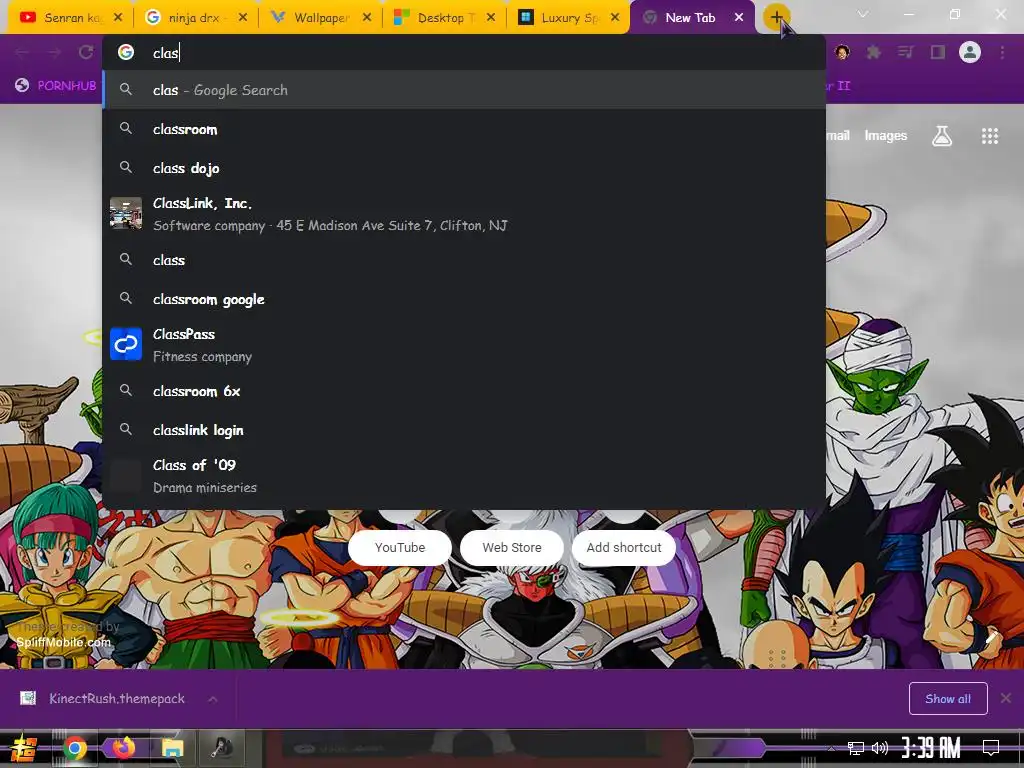This screenshot has width=1024, height=768.
Task: Switch to the Luxury Sp tab
Action: [x=568, y=18]
